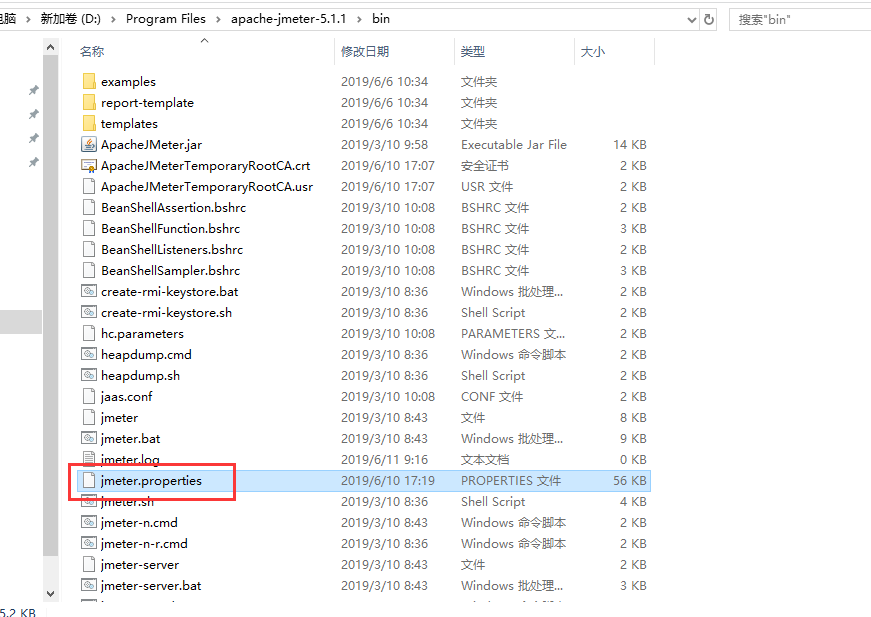Image resolution: width=871 pixels, height=617 pixels.
Task: Select the file name hc.parameters
Action: 142,333
